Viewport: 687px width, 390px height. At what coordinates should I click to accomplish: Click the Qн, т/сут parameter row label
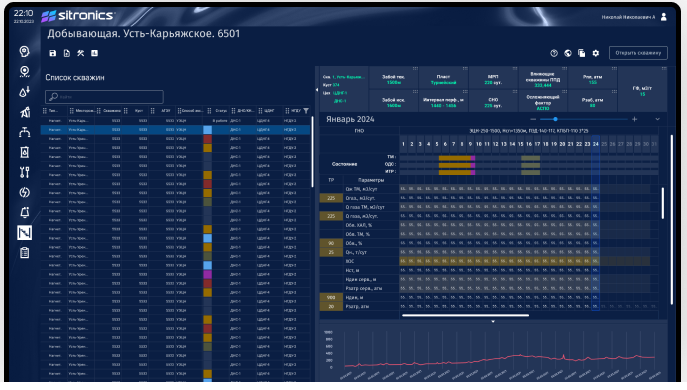(x=356, y=252)
